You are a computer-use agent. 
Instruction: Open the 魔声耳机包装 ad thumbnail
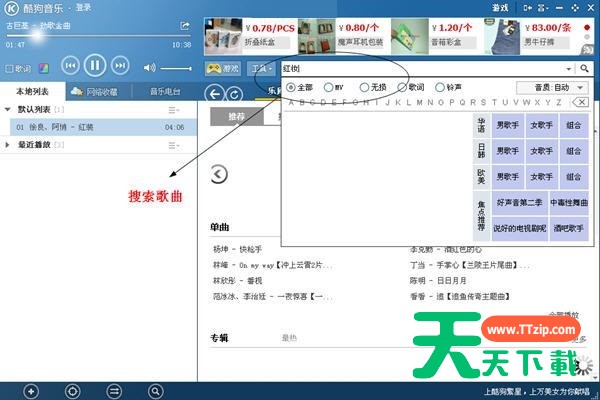click(317, 36)
